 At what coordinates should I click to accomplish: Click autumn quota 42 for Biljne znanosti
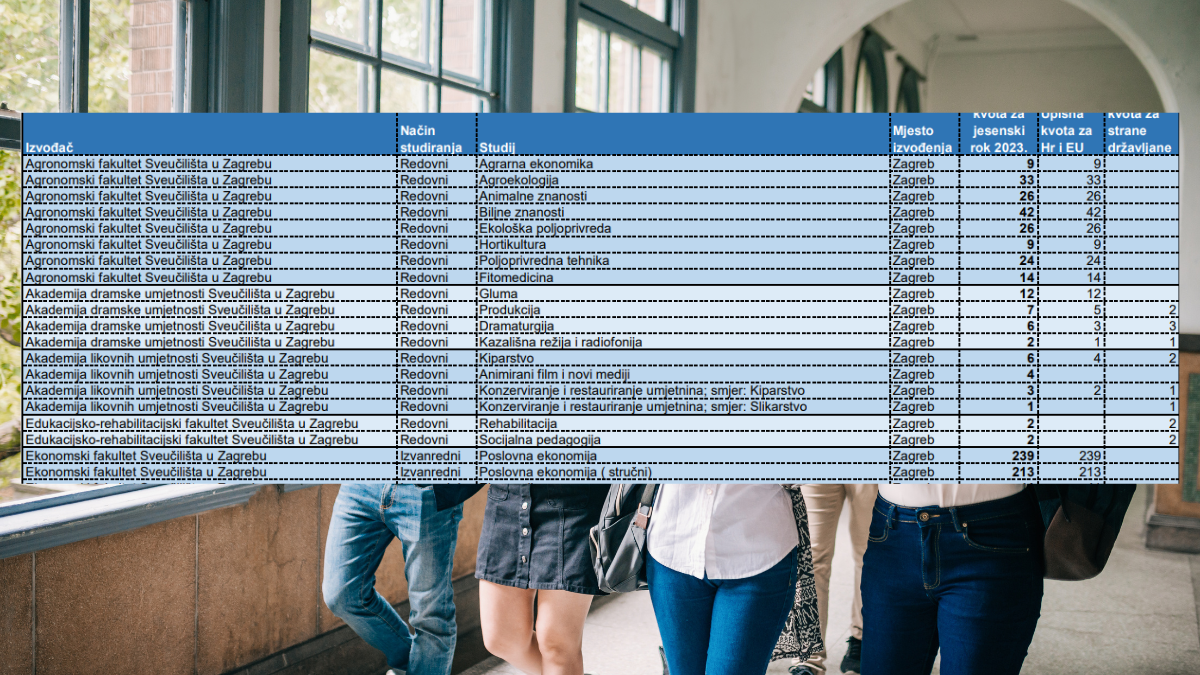[999, 212]
